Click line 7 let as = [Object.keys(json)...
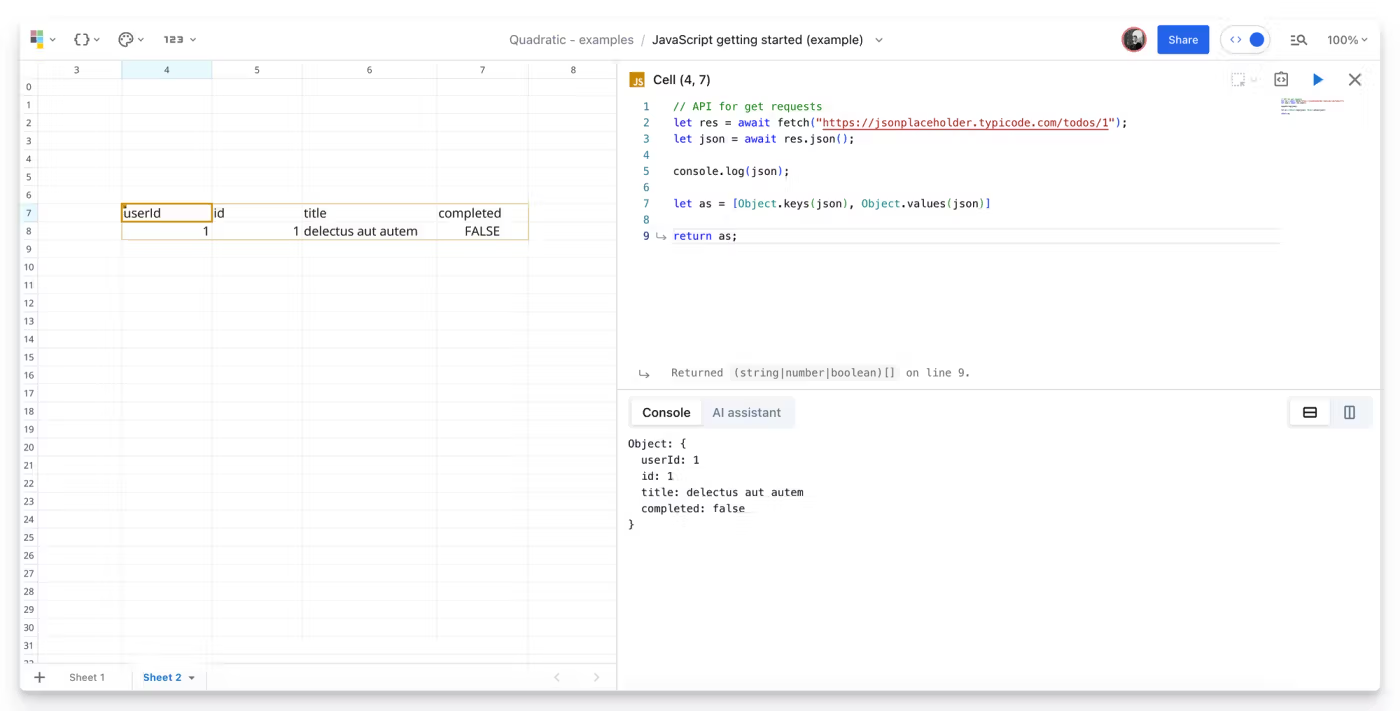 (831, 203)
